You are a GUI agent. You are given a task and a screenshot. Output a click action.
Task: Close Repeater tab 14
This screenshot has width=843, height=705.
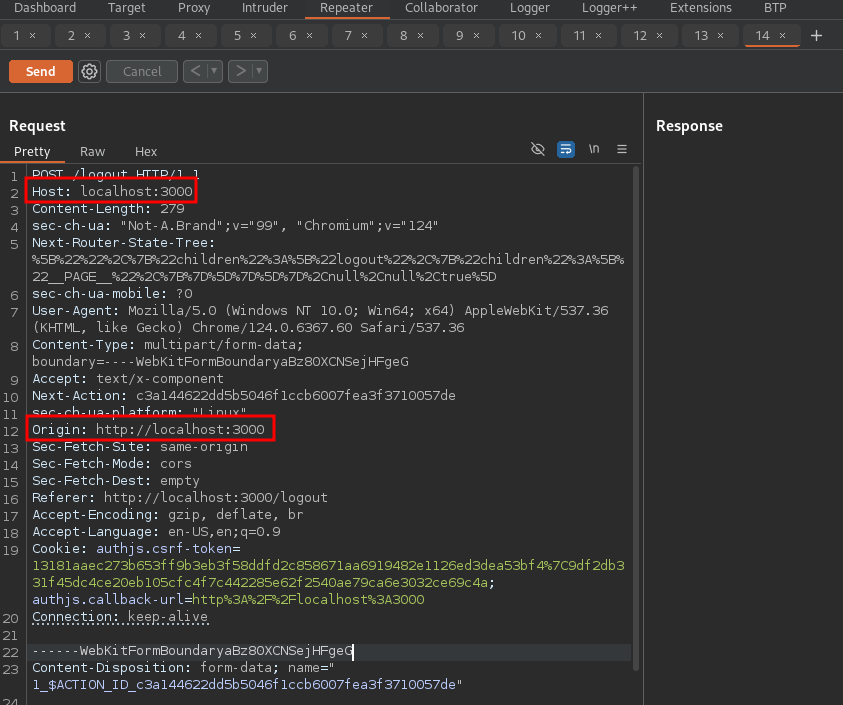click(x=782, y=35)
